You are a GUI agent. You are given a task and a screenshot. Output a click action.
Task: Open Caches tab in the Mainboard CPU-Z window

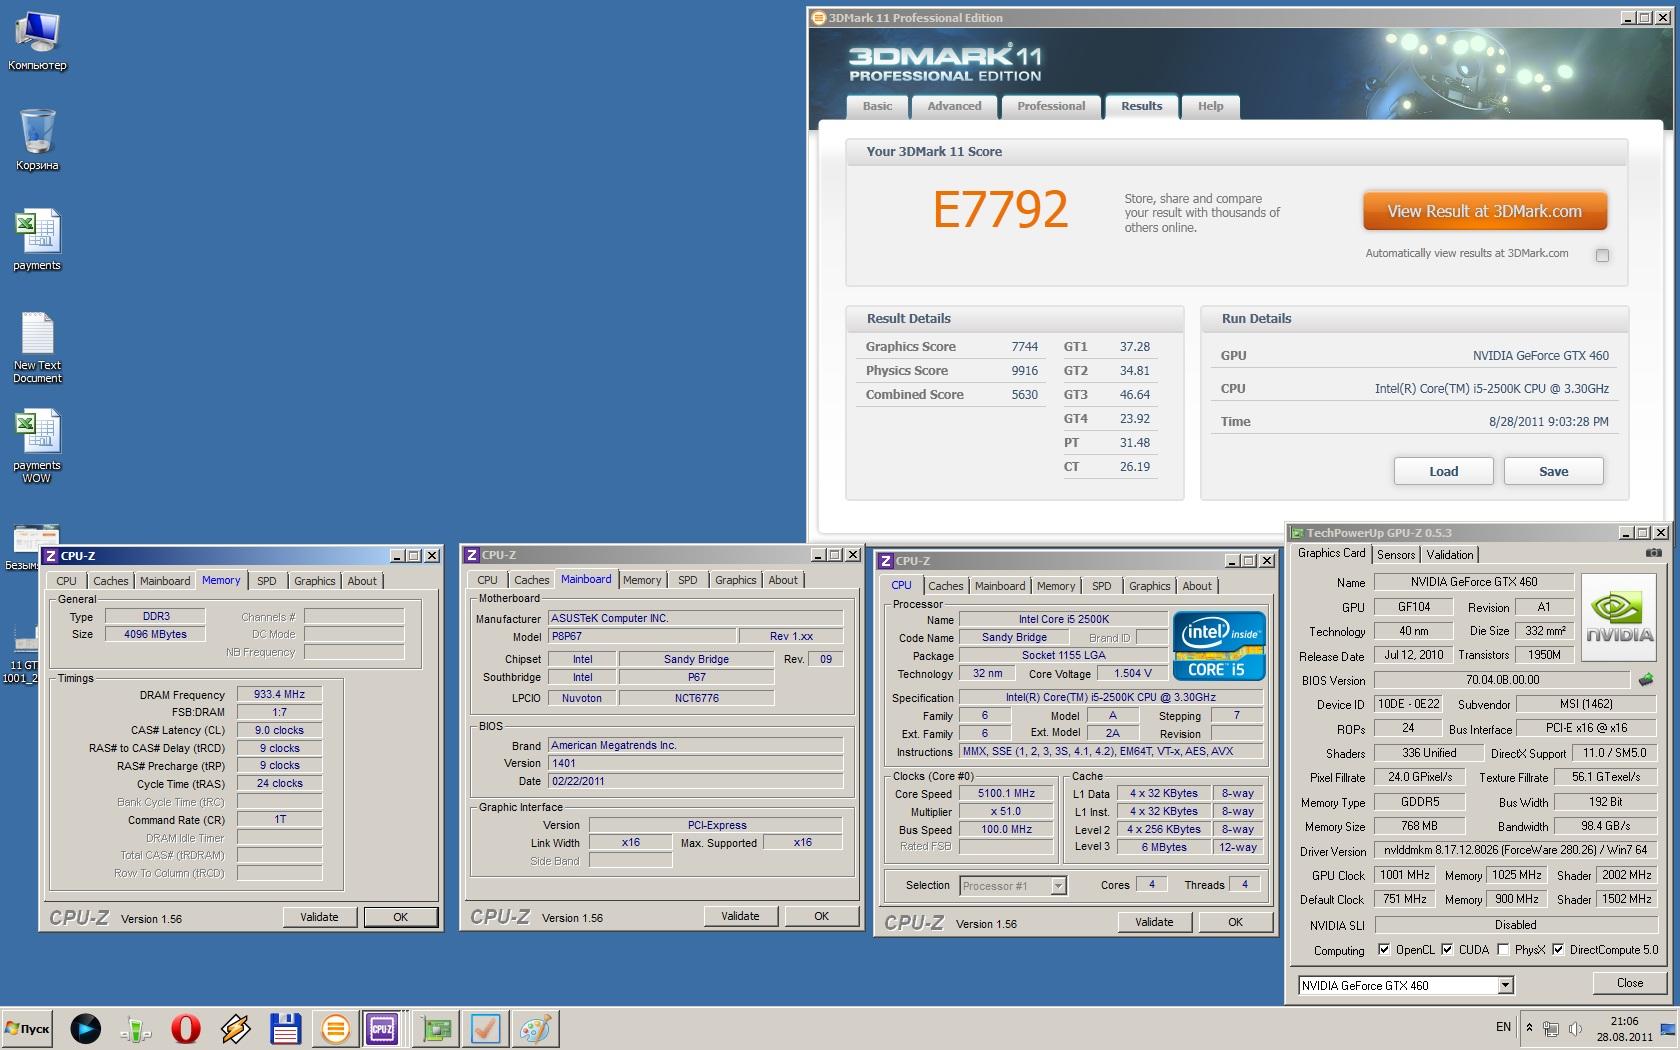[532, 580]
